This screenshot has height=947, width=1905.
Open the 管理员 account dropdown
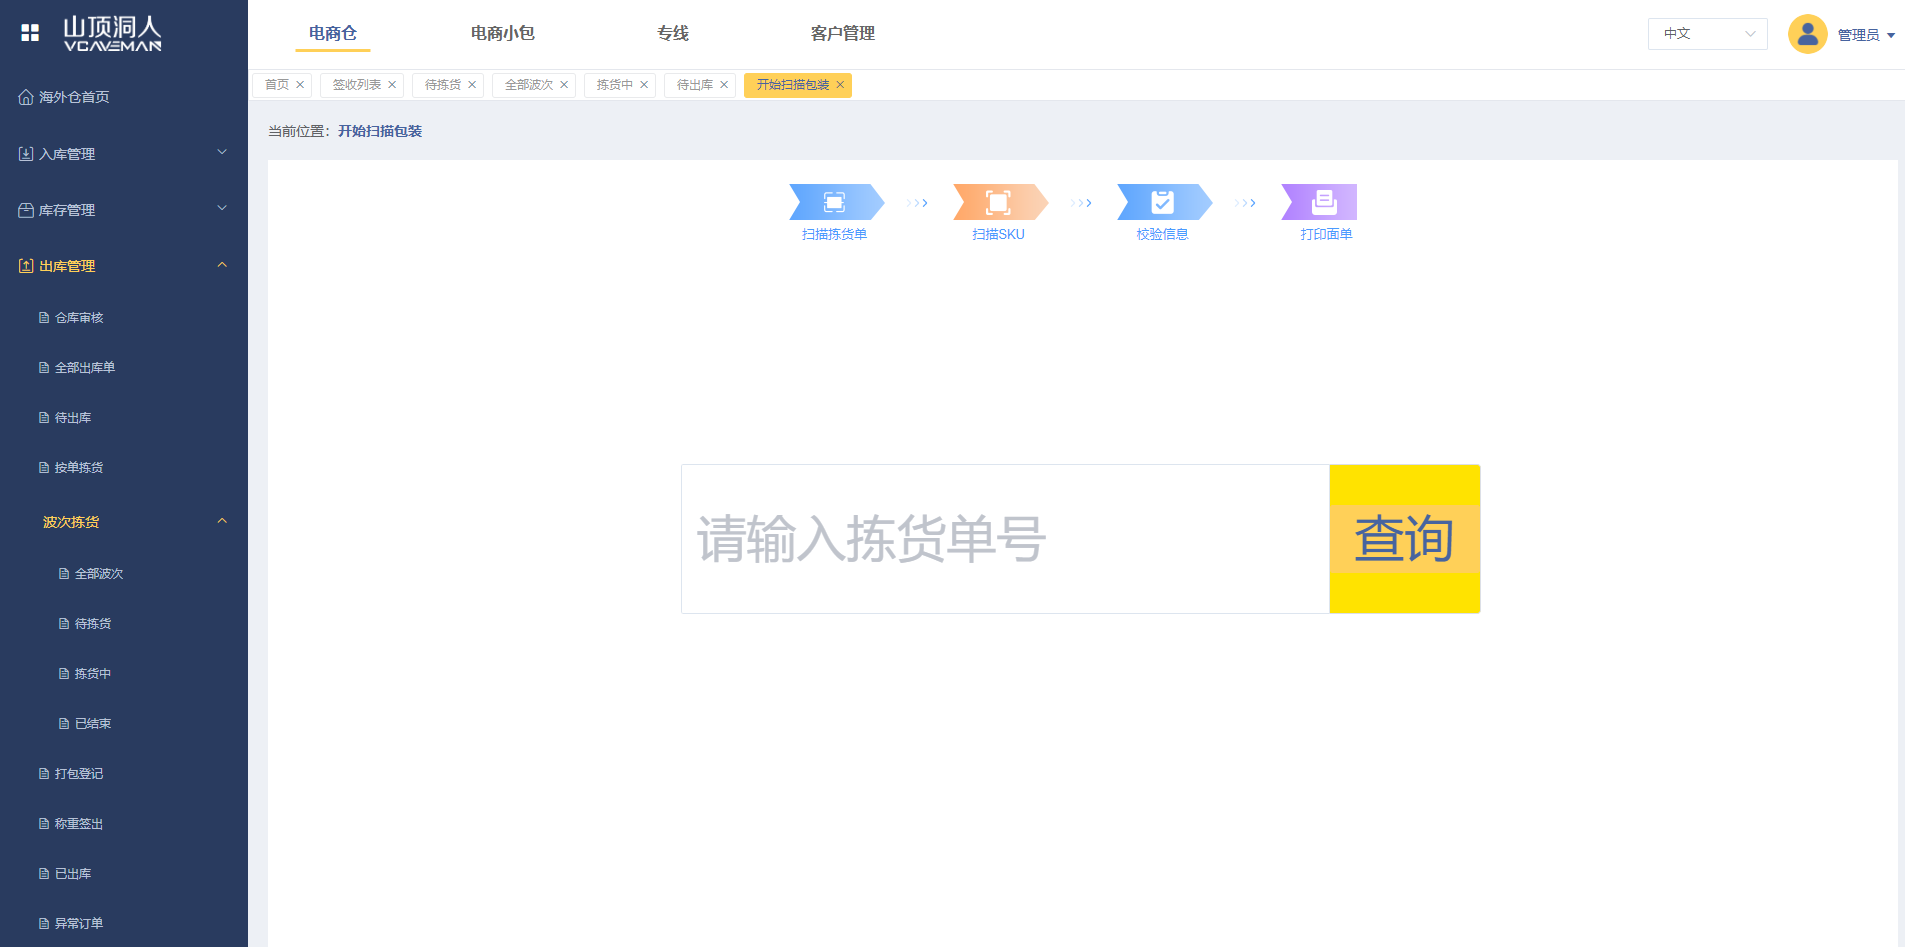click(1865, 35)
